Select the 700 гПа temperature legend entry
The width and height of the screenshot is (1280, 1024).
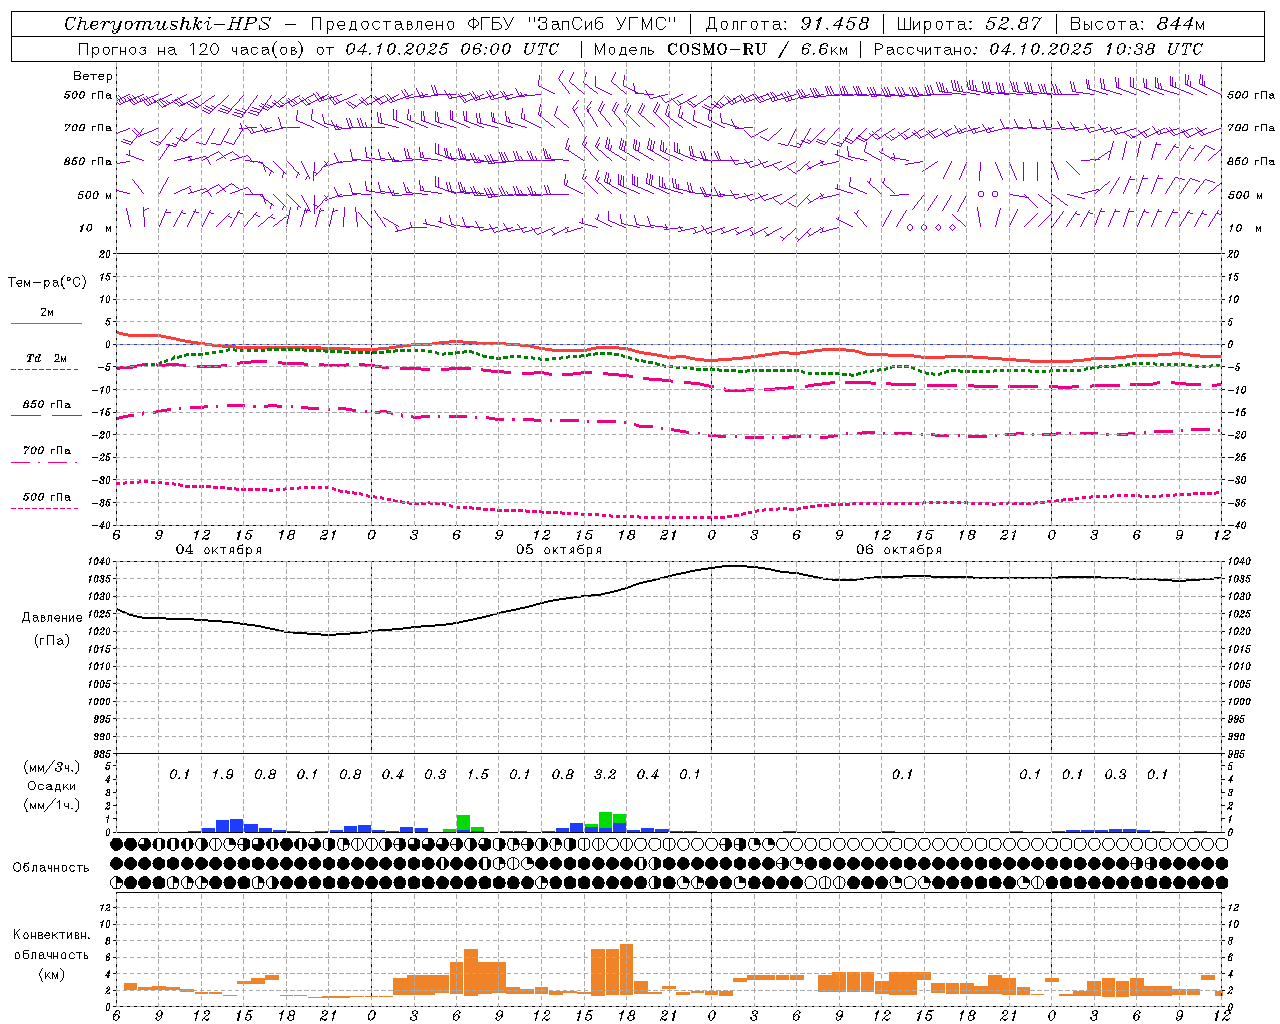[x=46, y=451]
